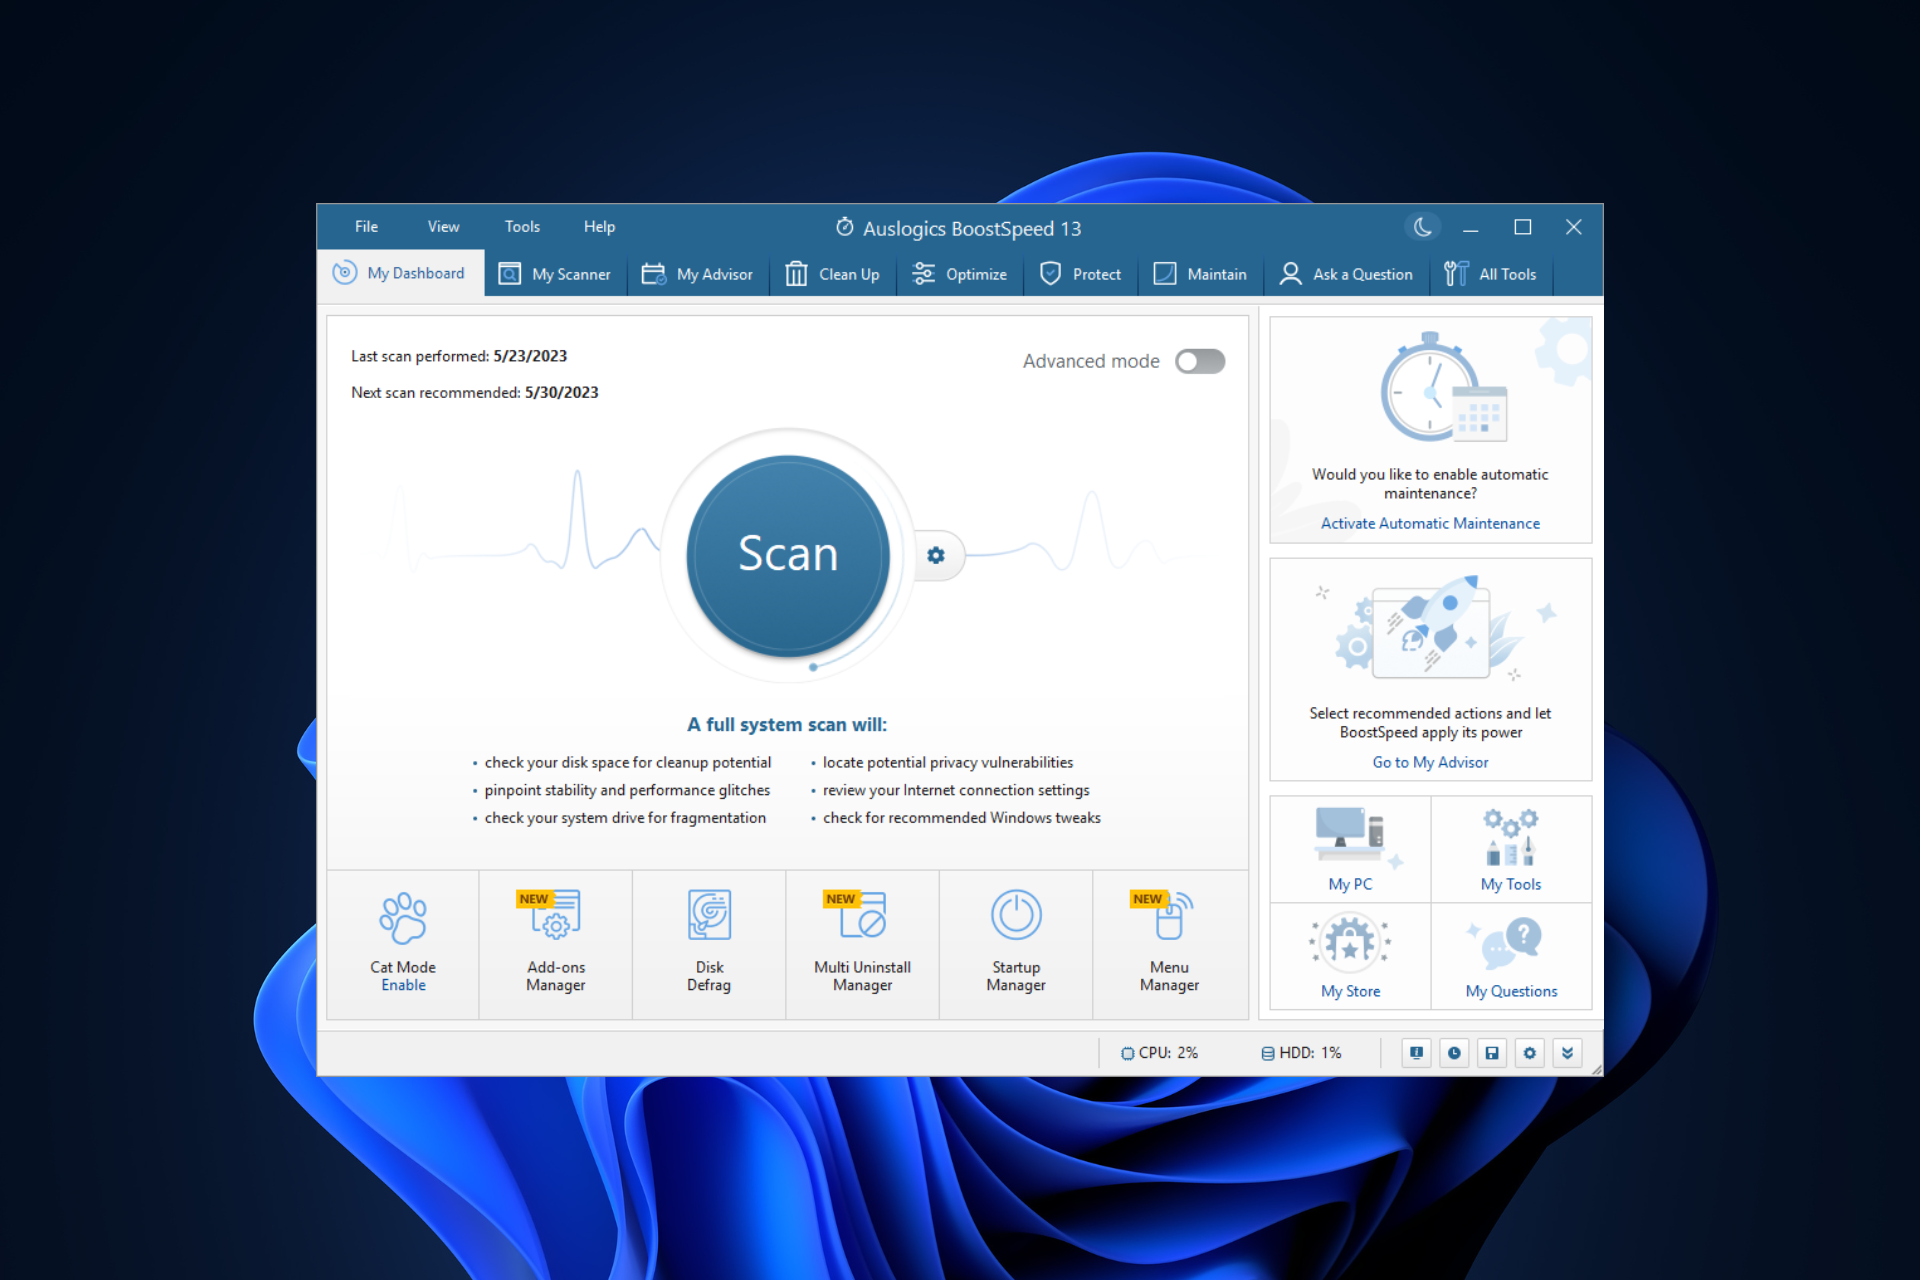This screenshot has height=1280, width=1920.
Task: Open the My Store tile
Action: point(1351,957)
